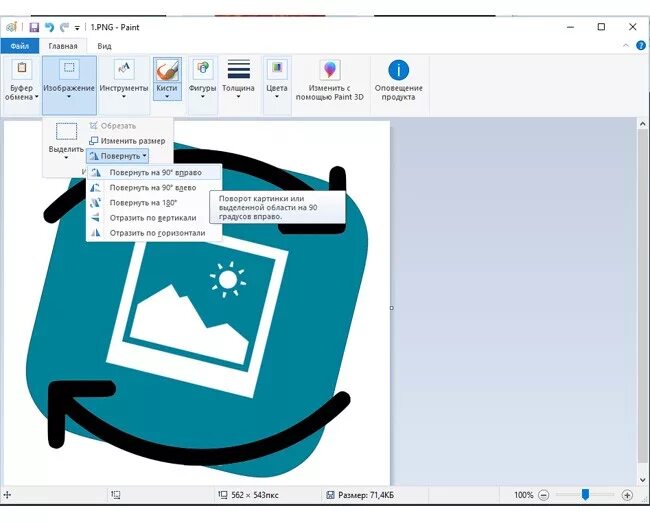Click the zoom out minus button
The width and height of the screenshot is (650, 522).
(543, 495)
